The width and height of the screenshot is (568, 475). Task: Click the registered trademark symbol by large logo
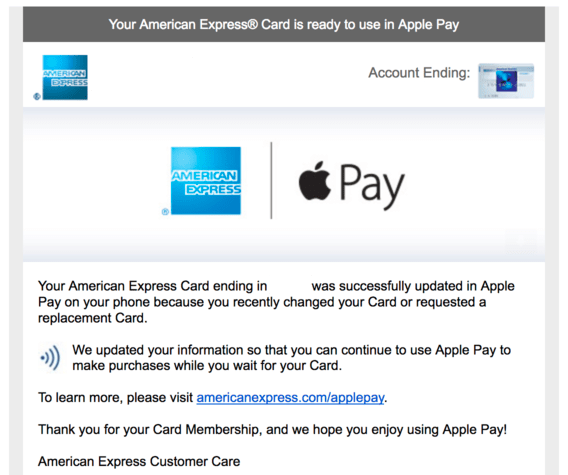tap(165, 212)
